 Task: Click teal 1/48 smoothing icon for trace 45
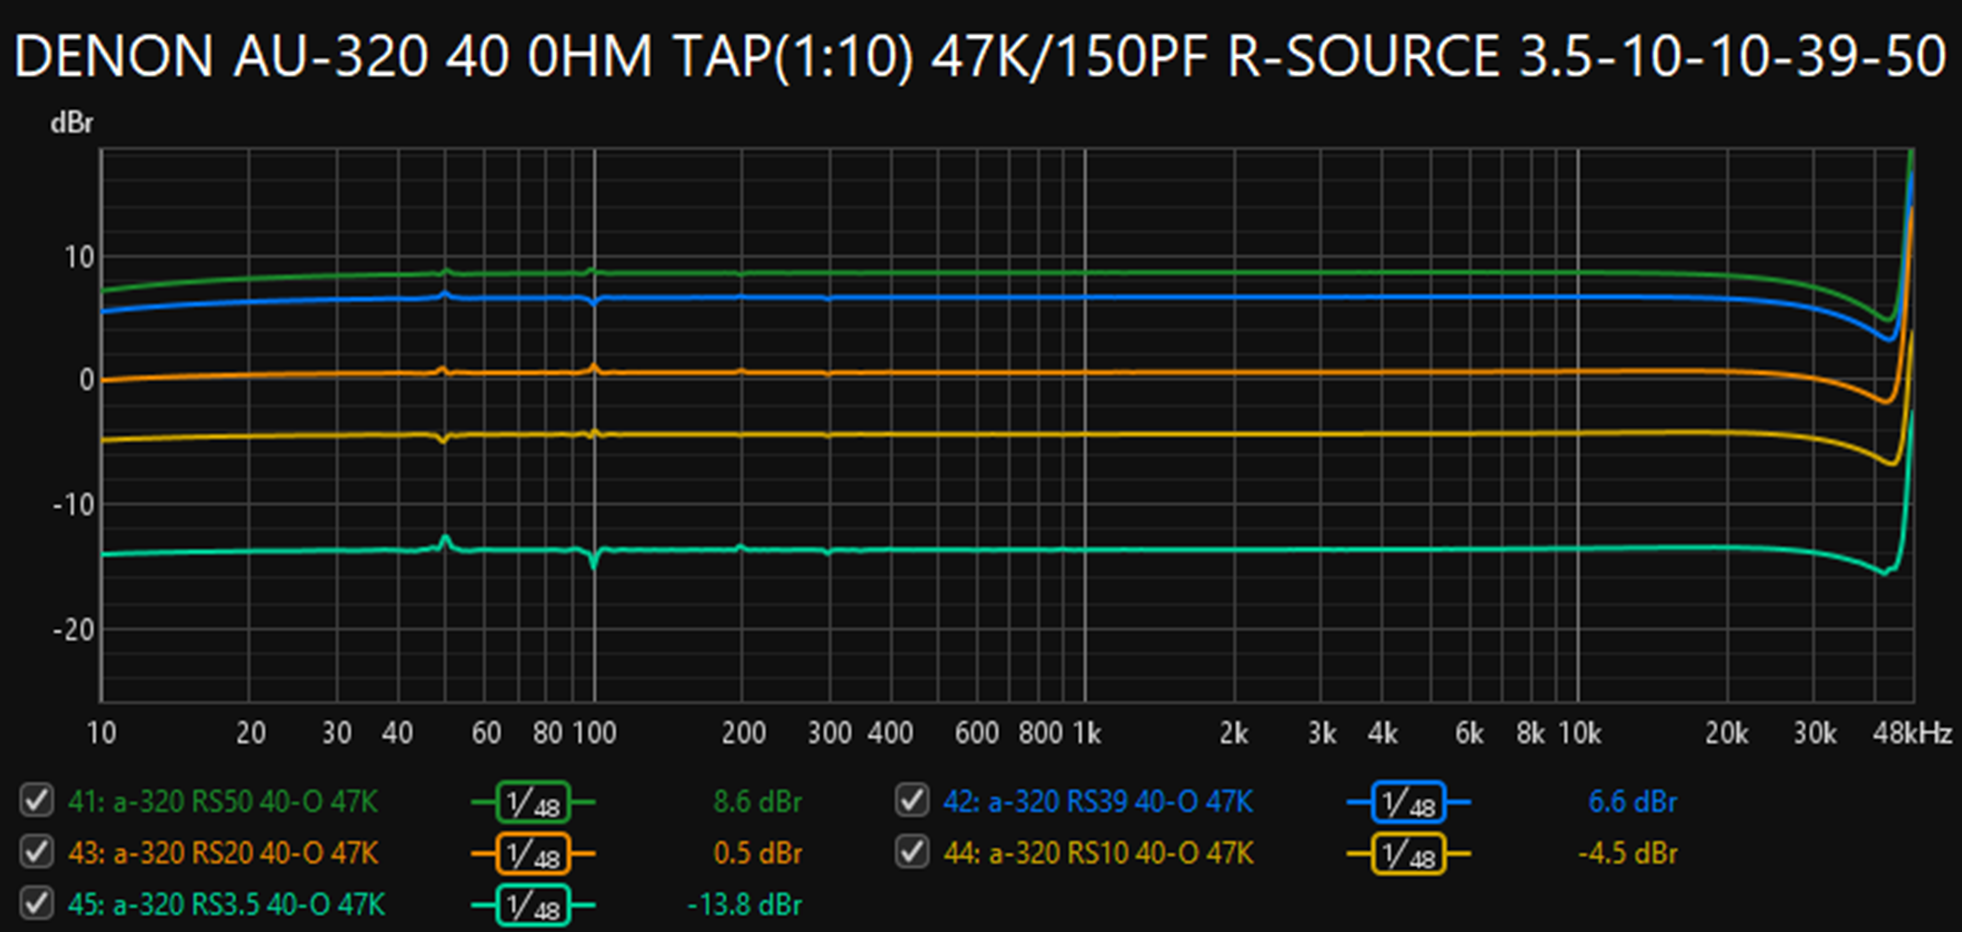[x=533, y=905]
